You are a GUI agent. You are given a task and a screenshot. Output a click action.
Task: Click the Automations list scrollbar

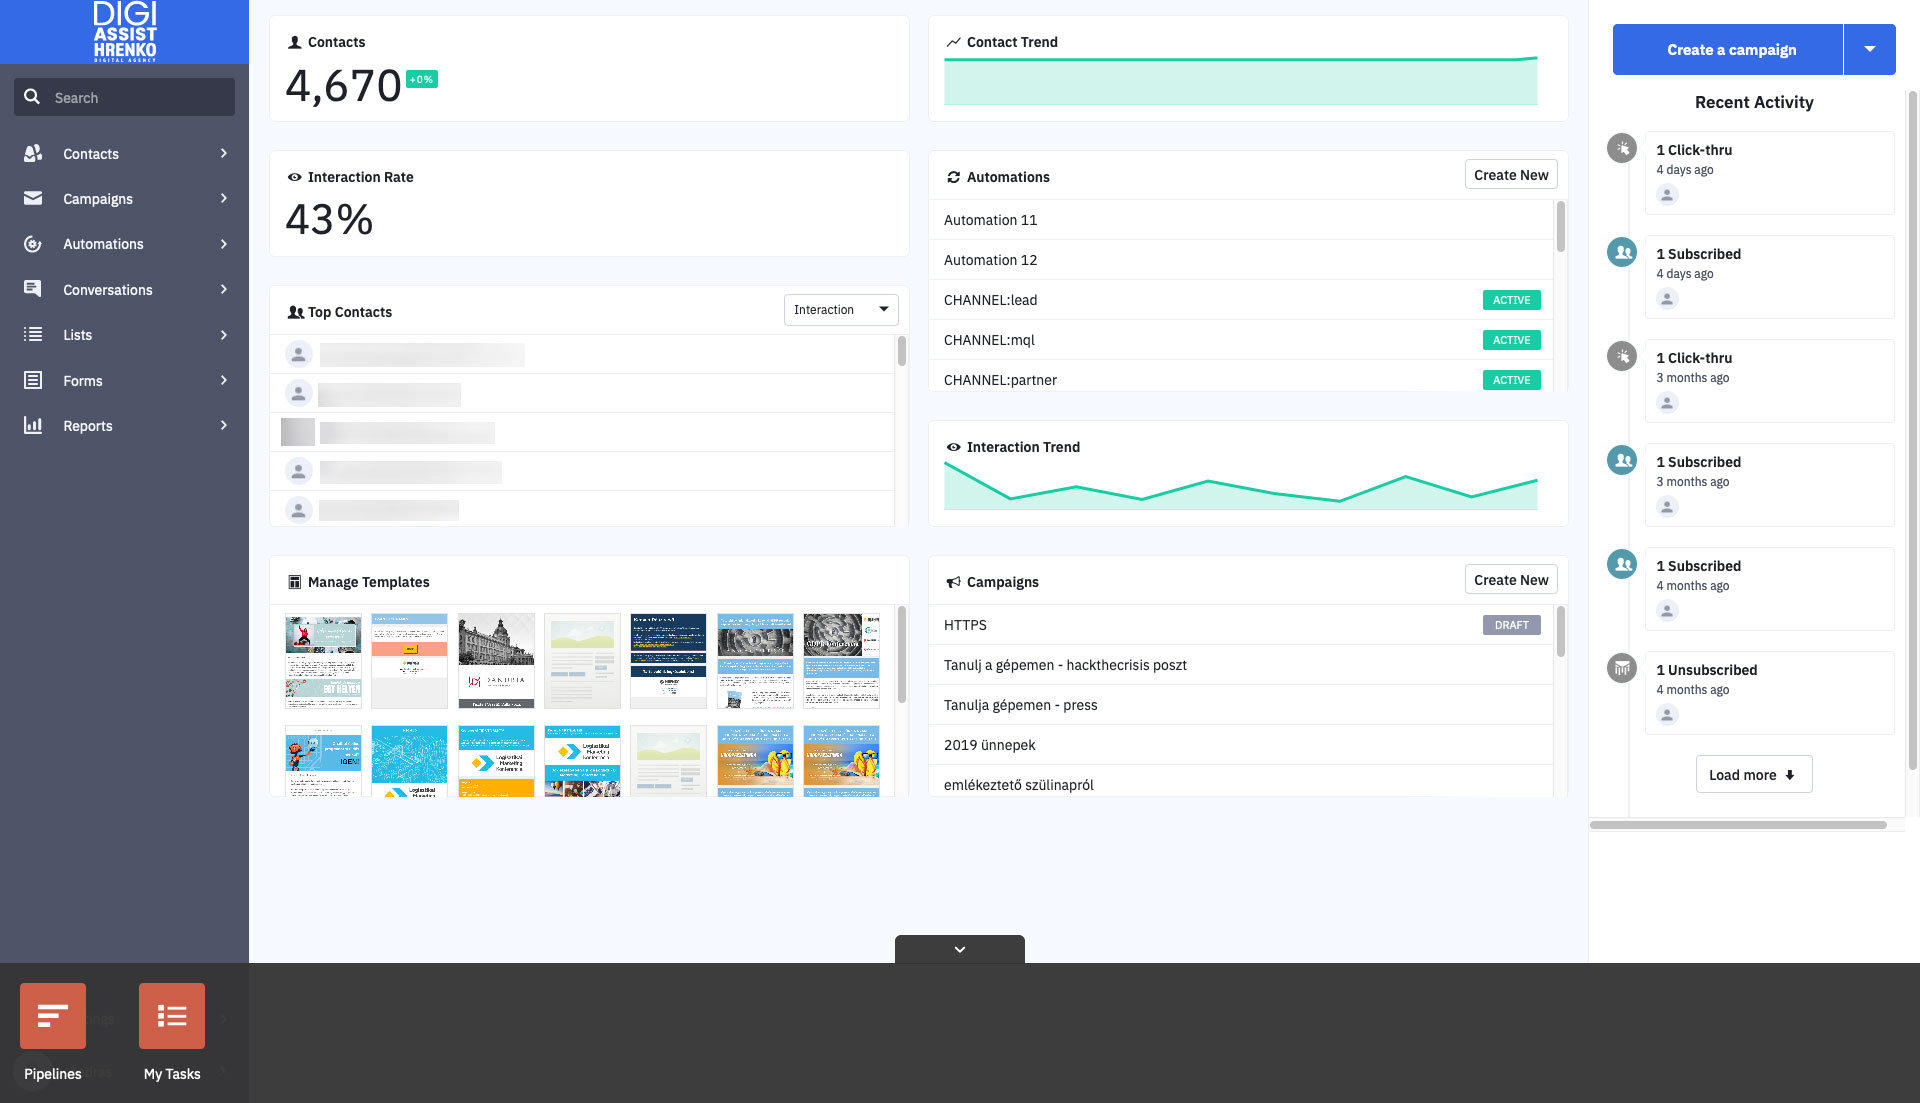pyautogui.click(x=1560, y=228)
